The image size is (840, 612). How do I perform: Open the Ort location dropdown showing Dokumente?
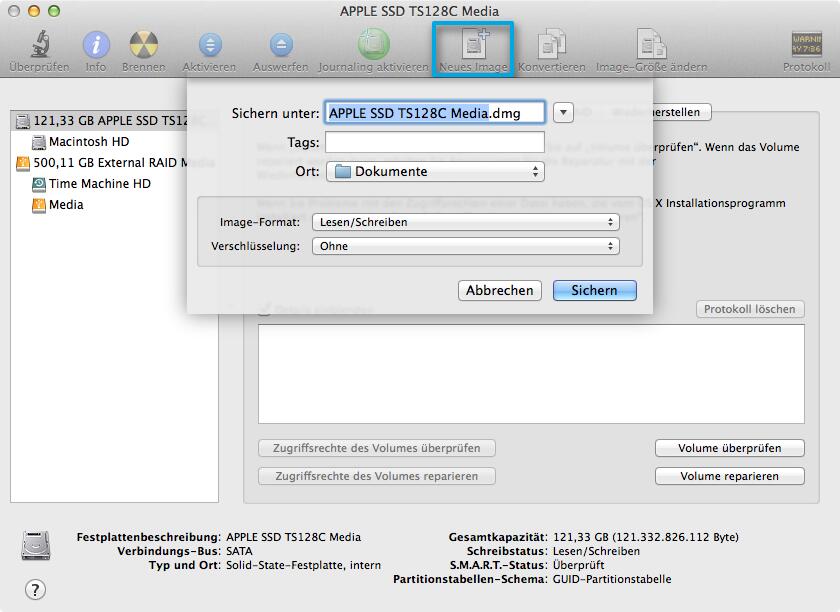434,171
